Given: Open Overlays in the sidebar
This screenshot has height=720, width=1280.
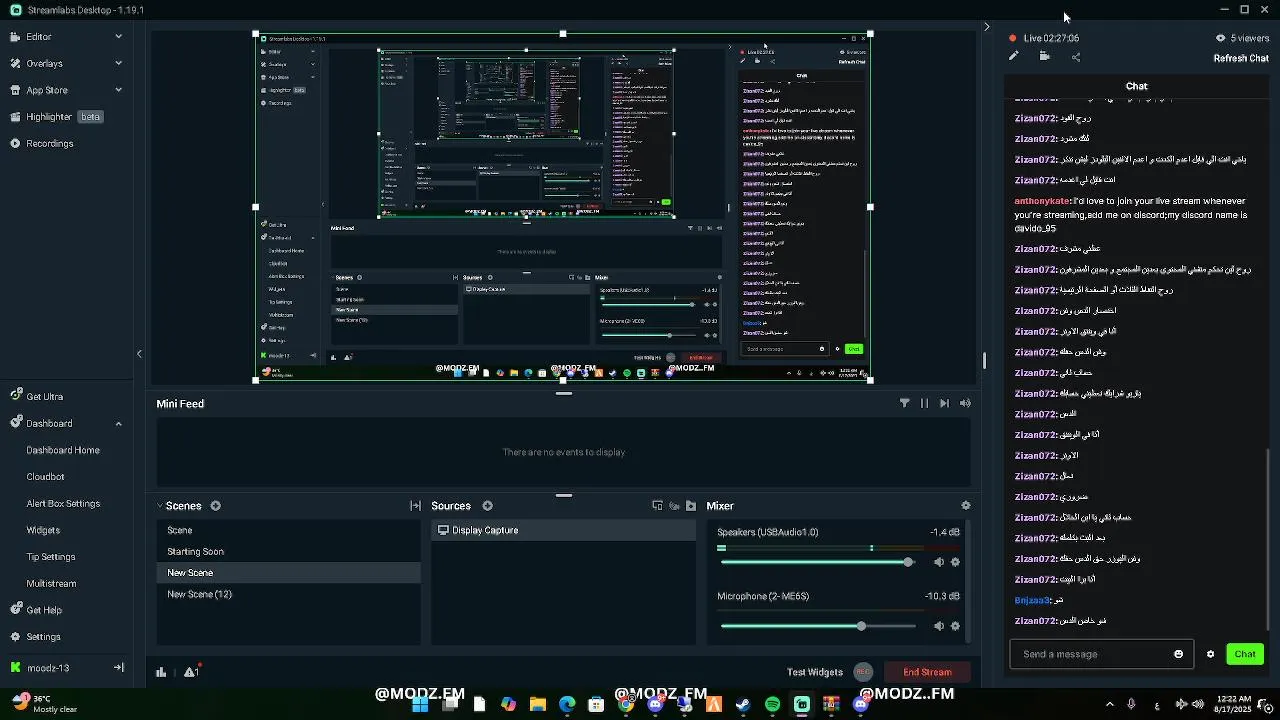Looking at the screenshot, I should (x=44, y=63).
